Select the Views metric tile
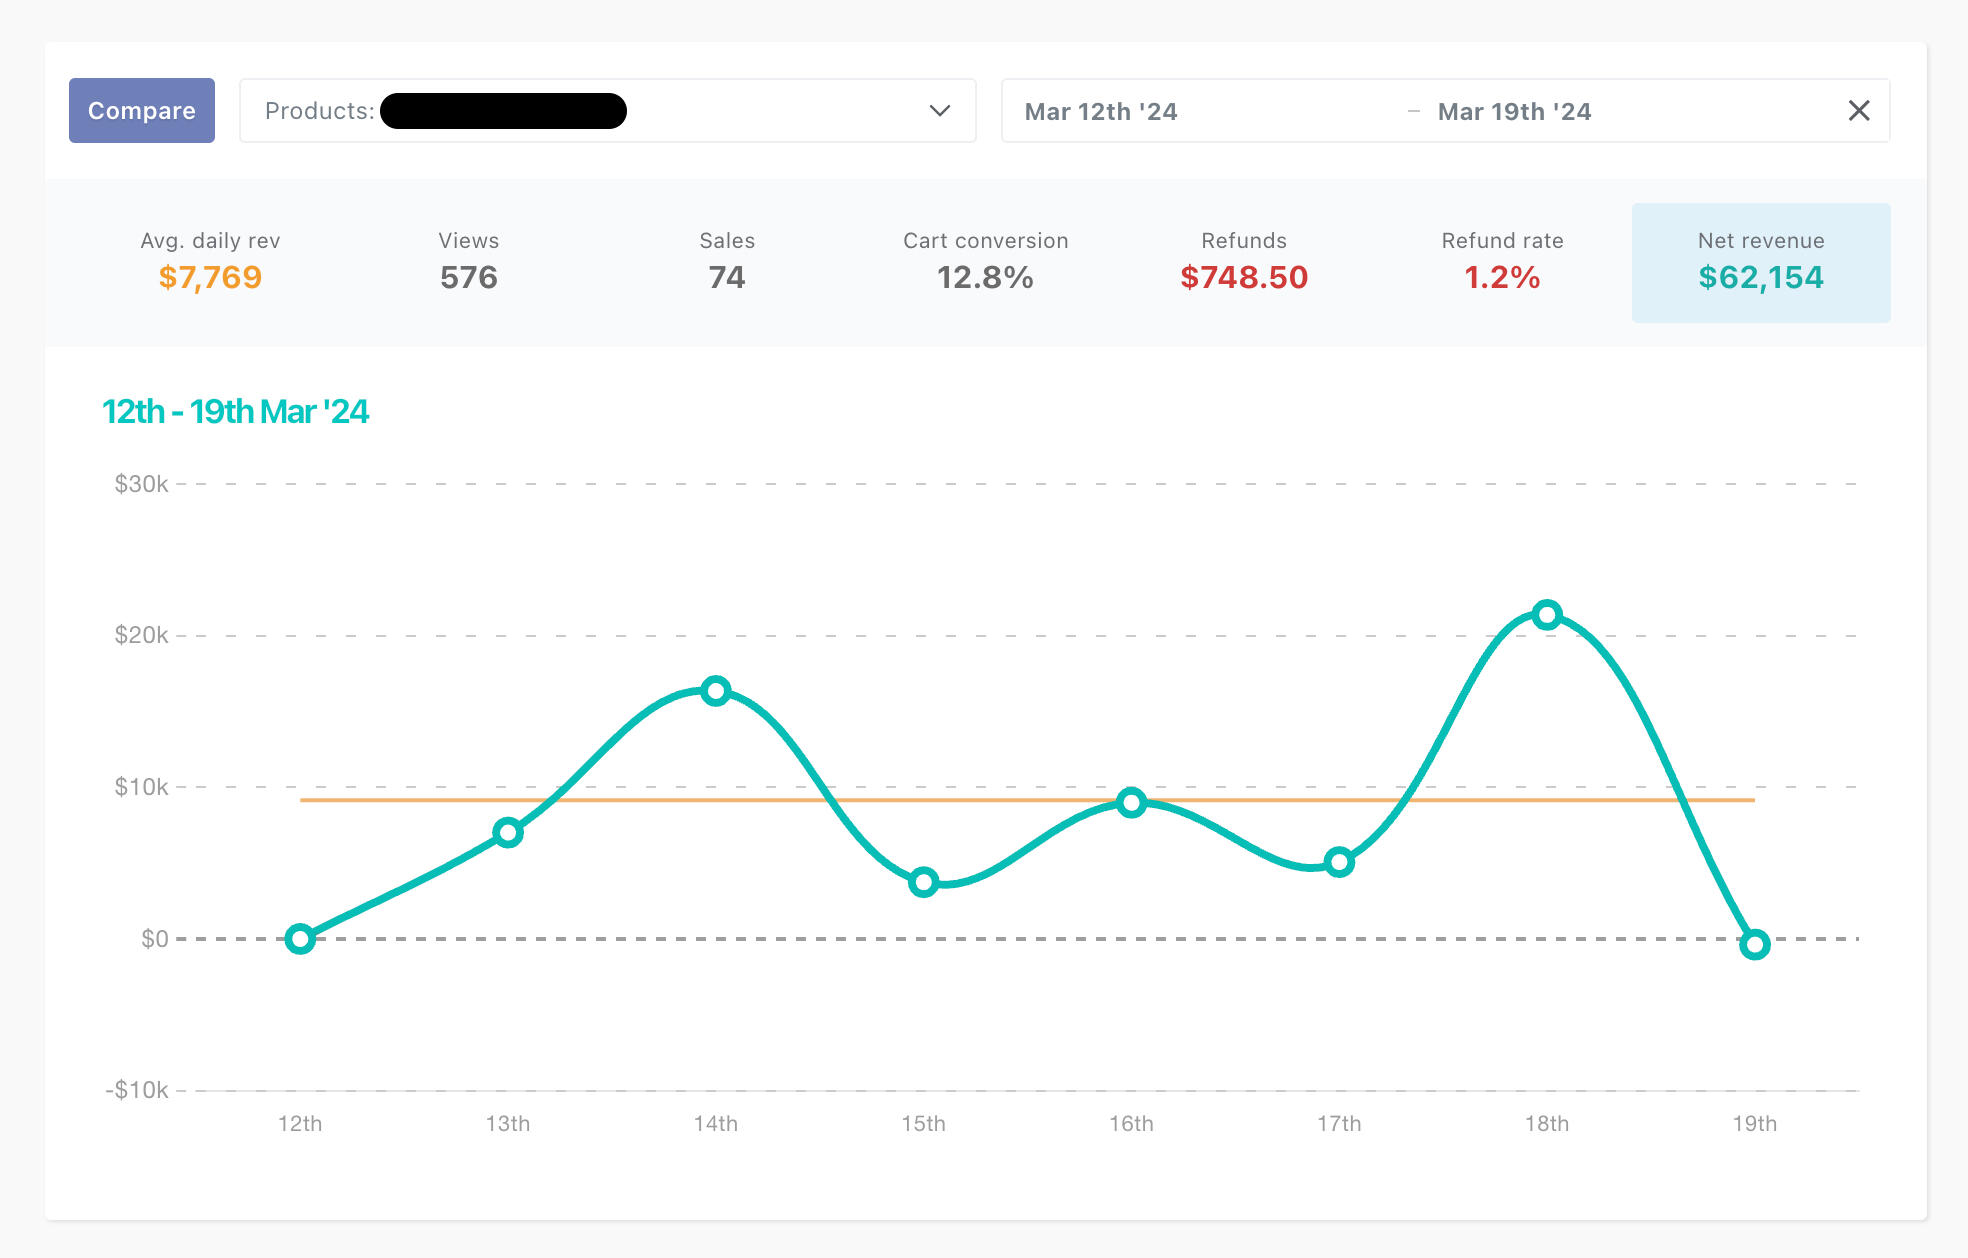The width and height of the screenshot is (1968, 1258). [468, 262]
